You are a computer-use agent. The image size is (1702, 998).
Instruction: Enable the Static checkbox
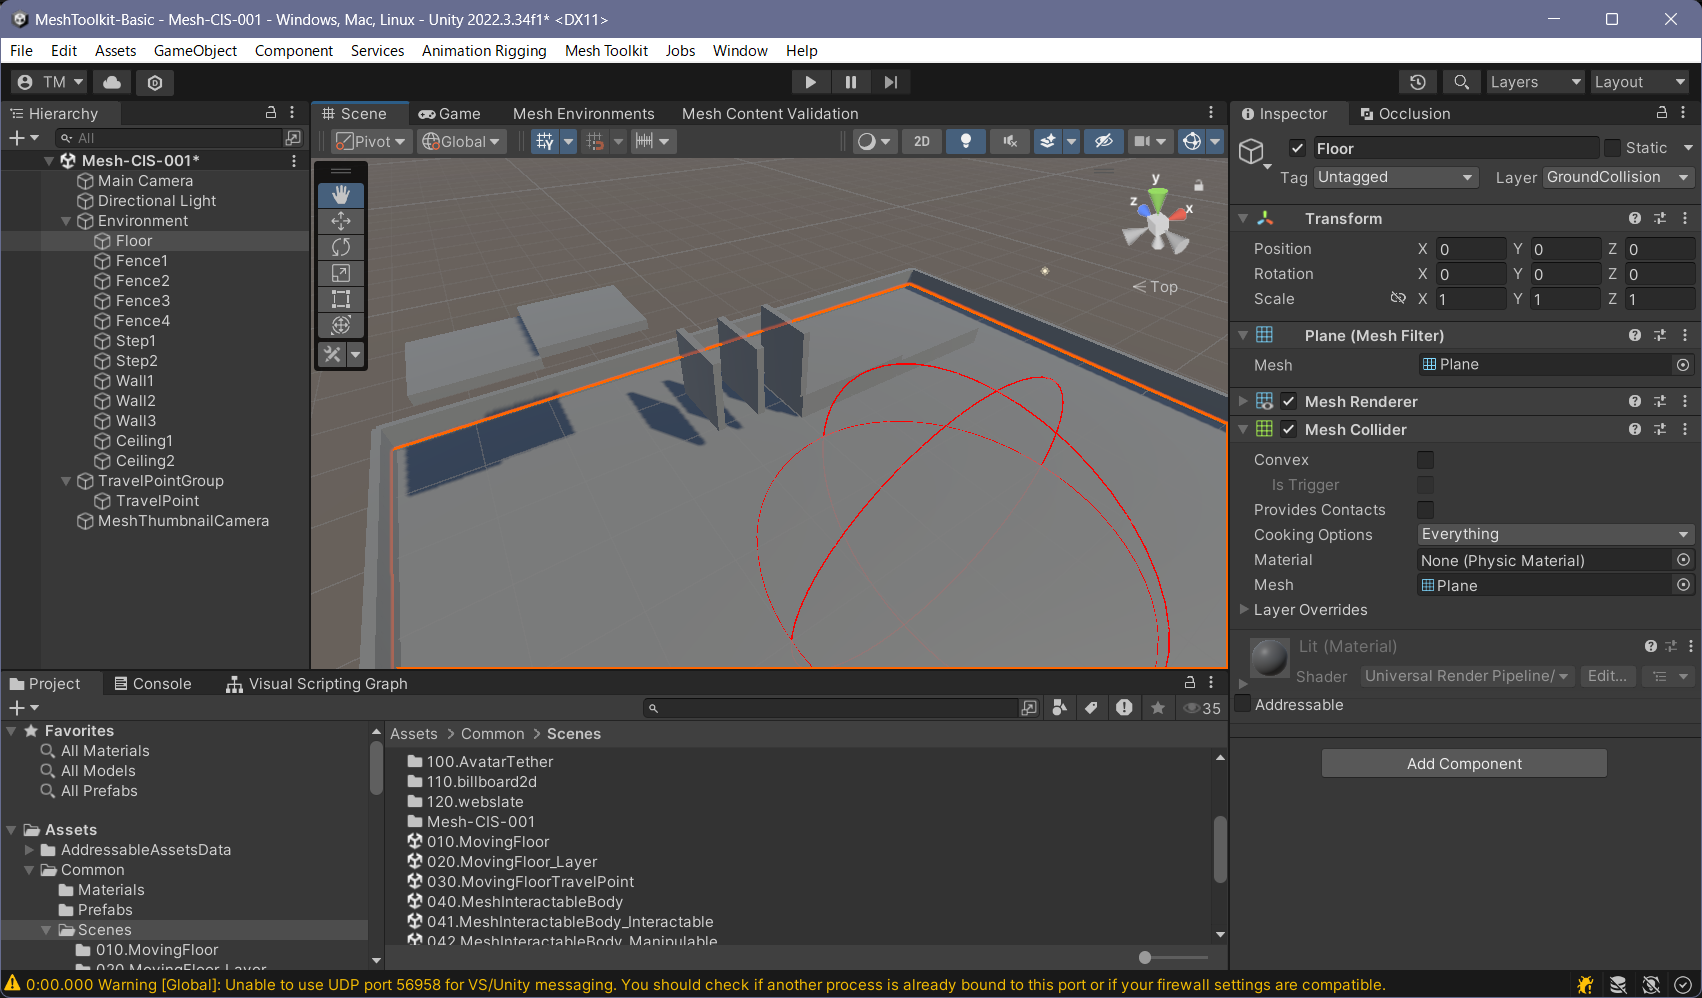1612,148
